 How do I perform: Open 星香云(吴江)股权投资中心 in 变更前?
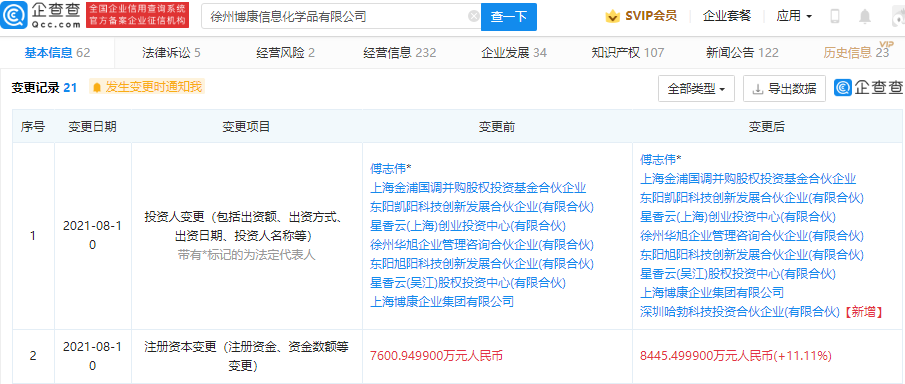(468, 282)
